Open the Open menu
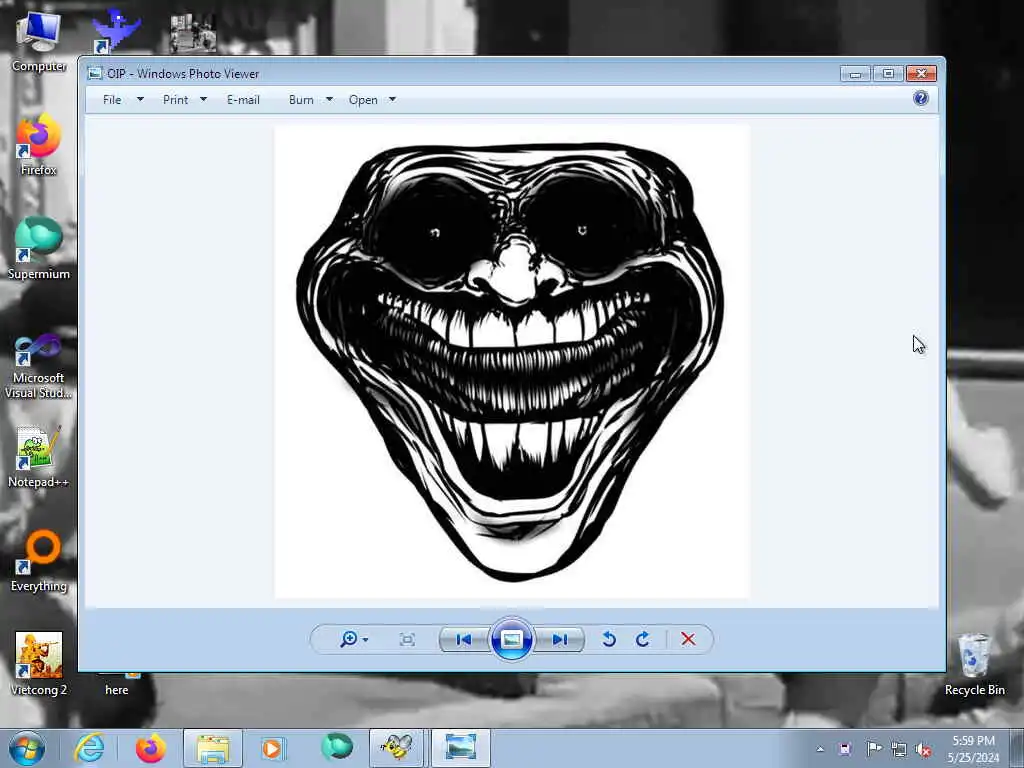Image resolution: width=1024 pixels, height=768 pixels. point(363,100)
